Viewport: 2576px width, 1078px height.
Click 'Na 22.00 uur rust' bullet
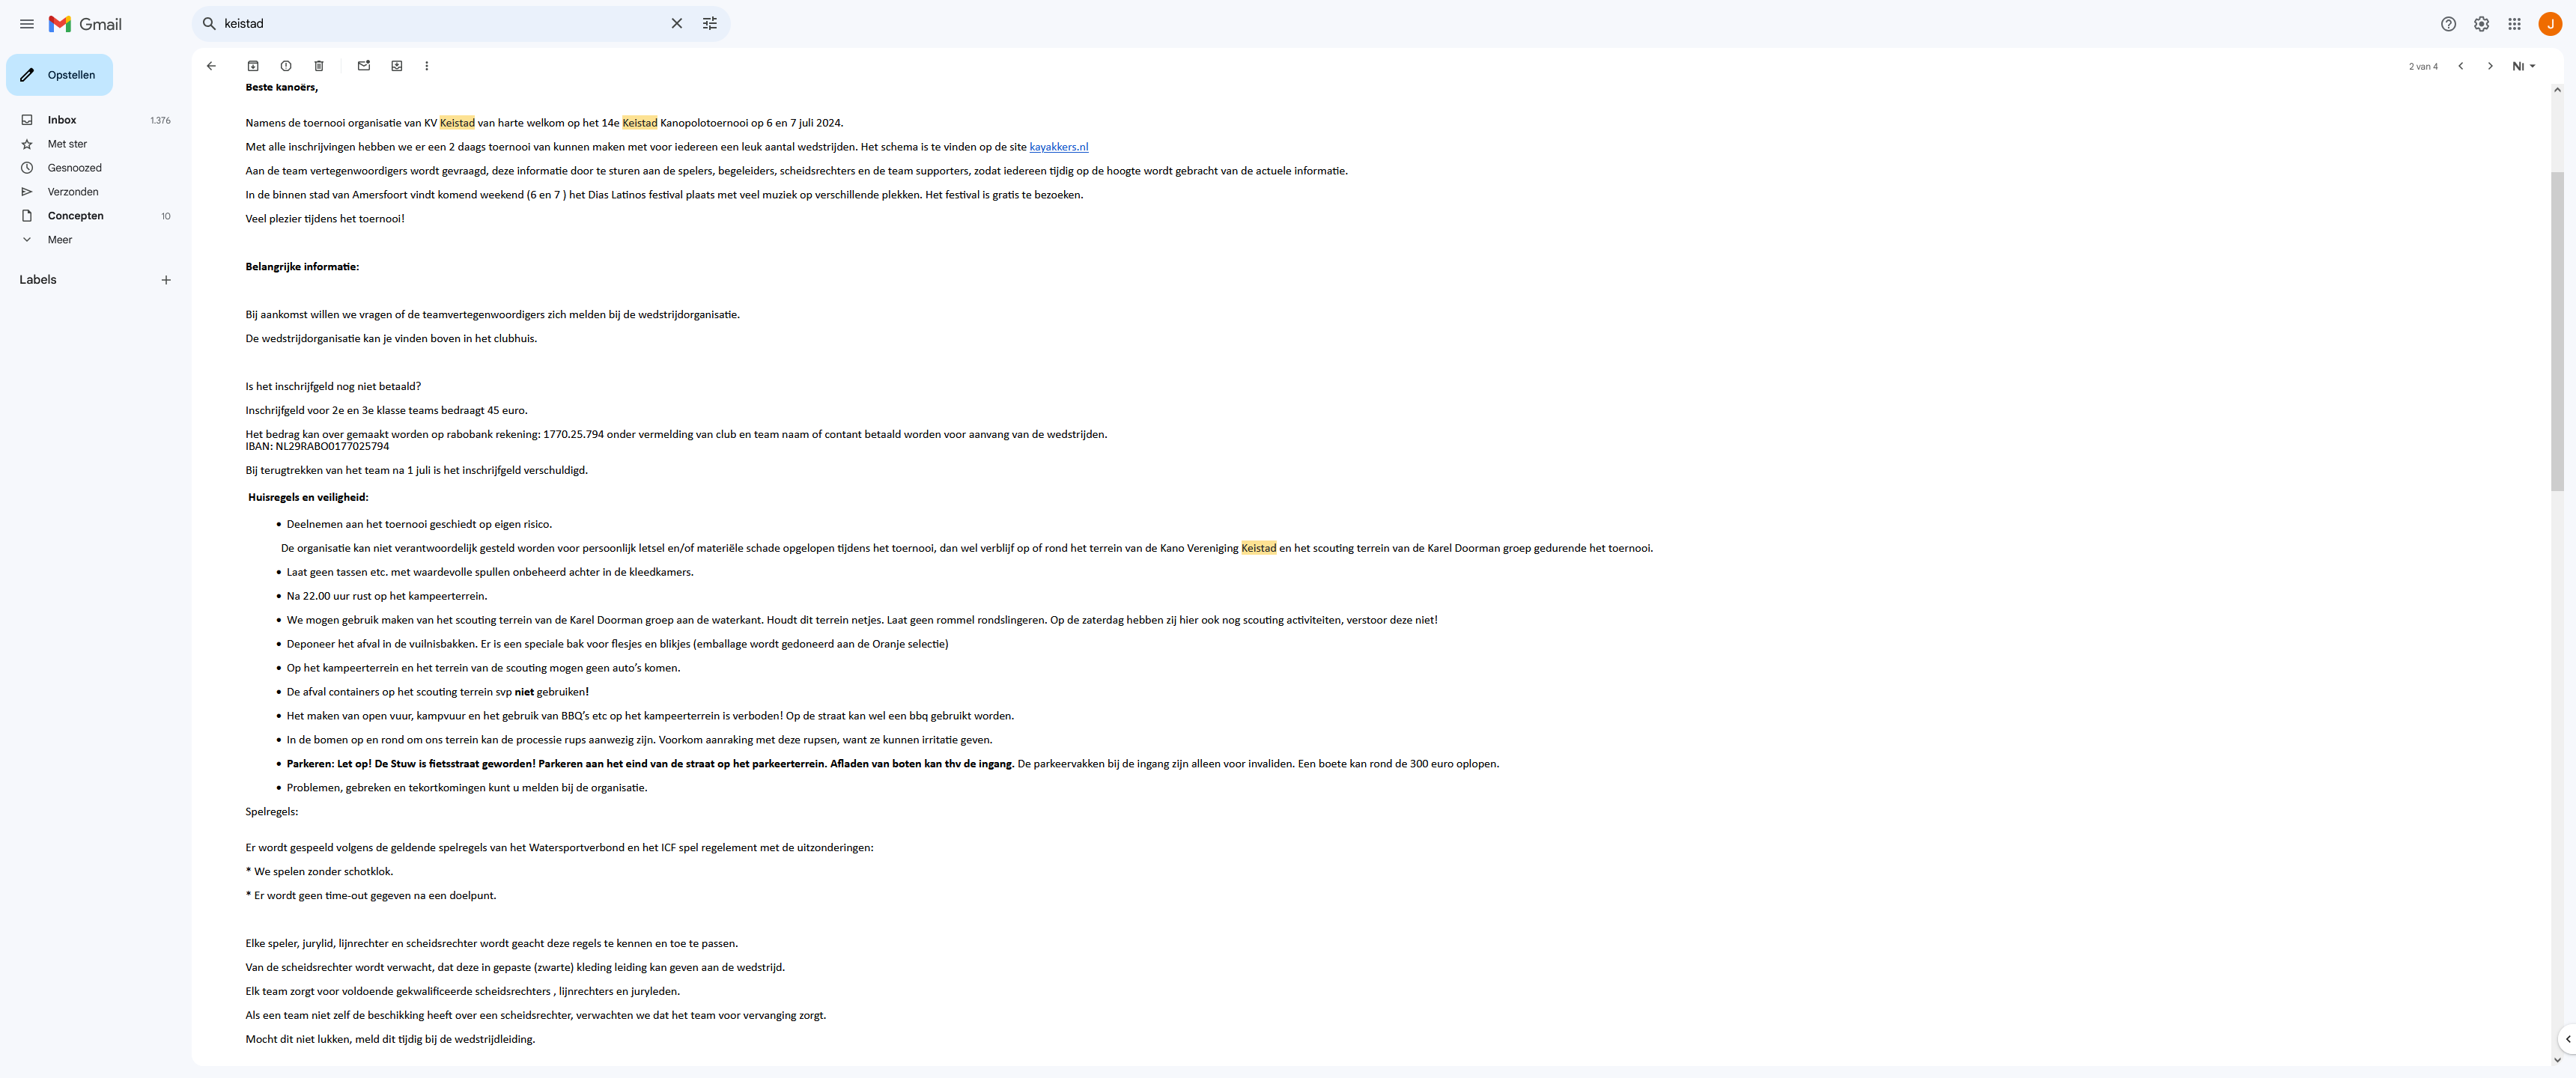click(387, 596)
